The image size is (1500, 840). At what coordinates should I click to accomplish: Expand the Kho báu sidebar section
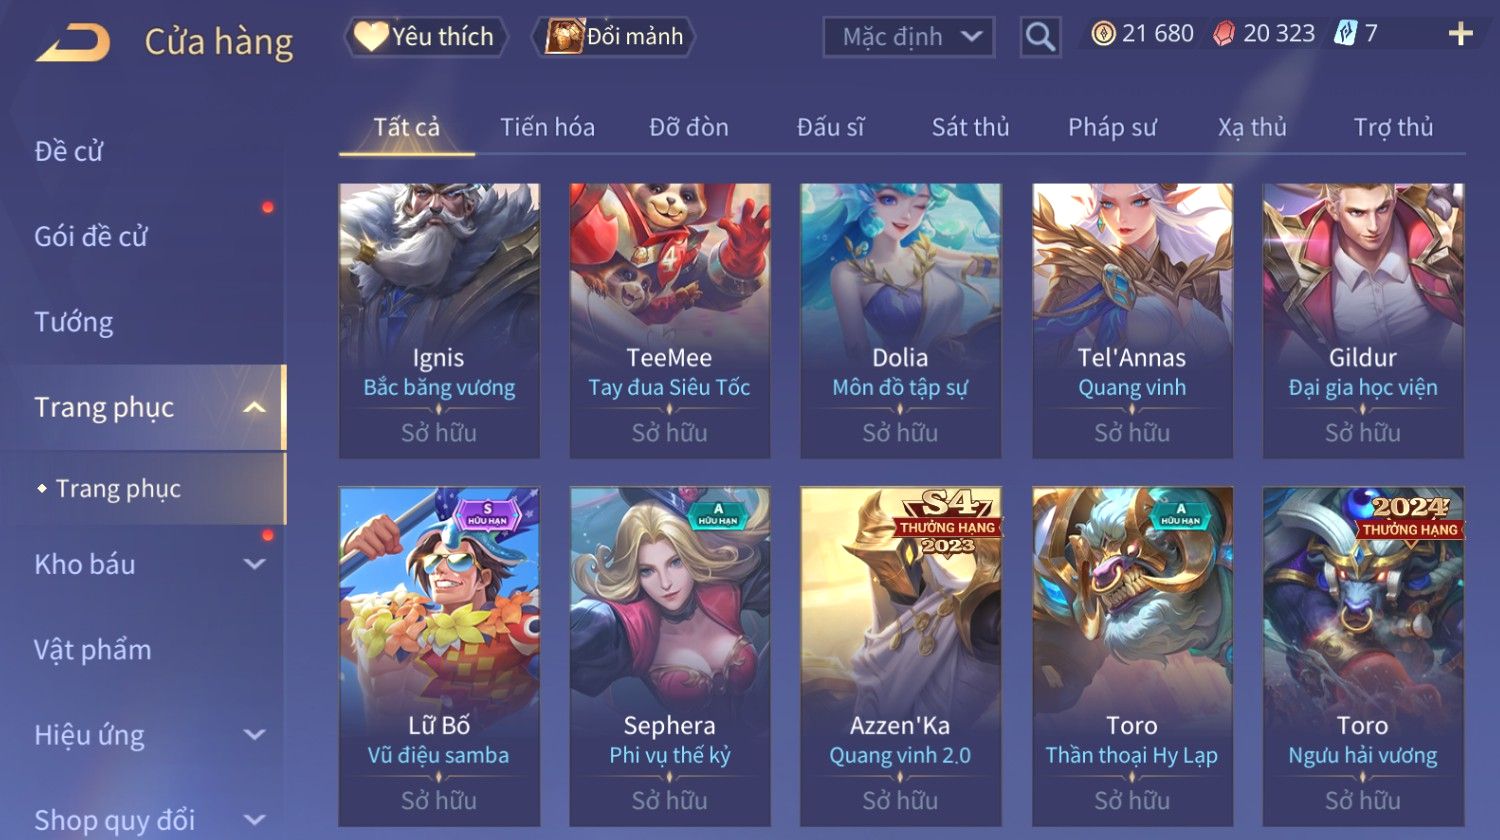click(x=255, y=564)
